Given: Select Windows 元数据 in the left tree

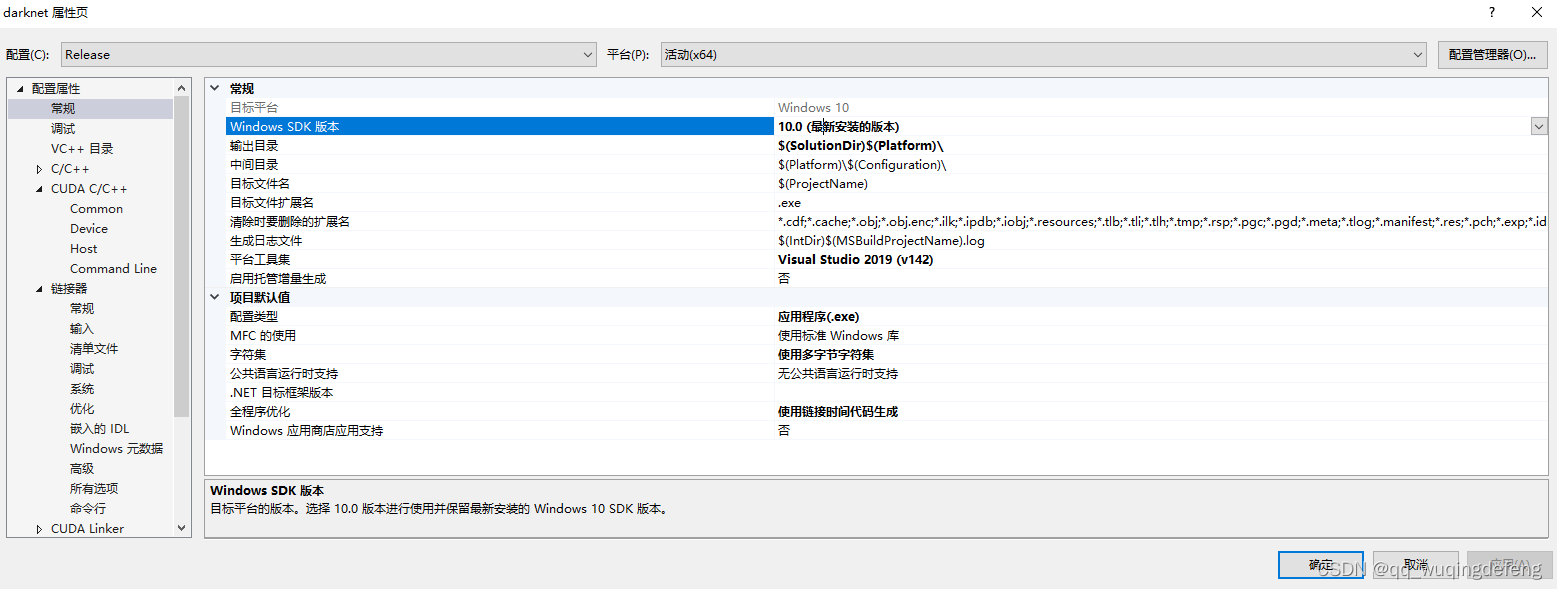Looking at the screenshot, I should [117, 448].
